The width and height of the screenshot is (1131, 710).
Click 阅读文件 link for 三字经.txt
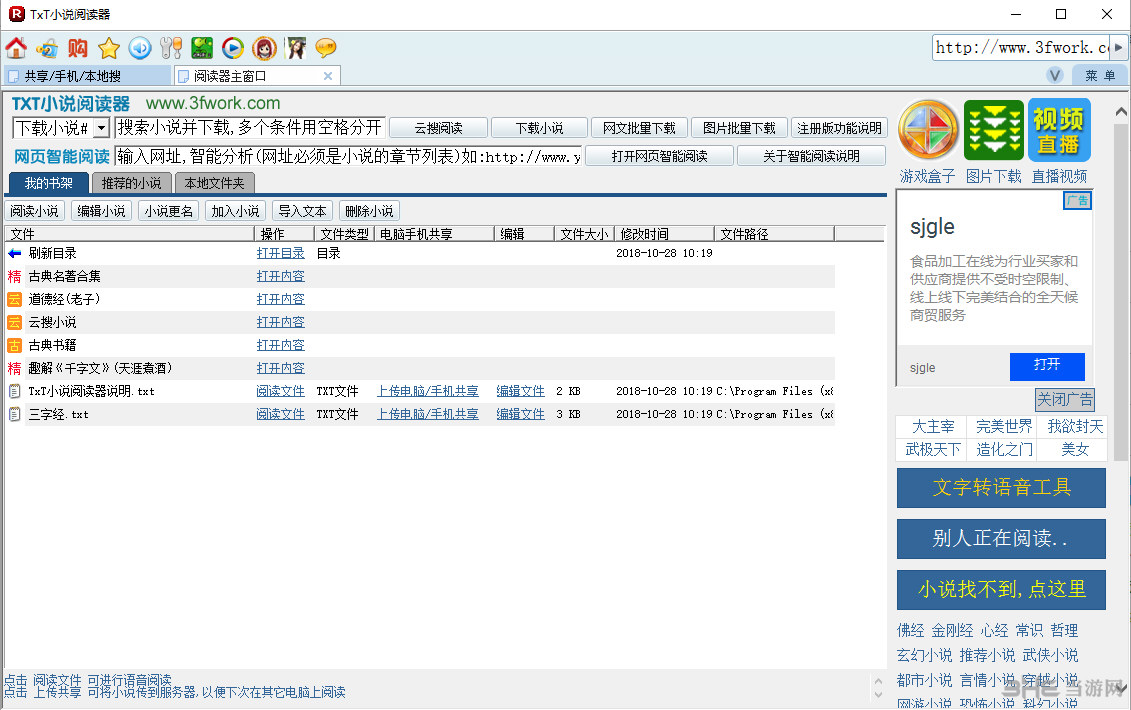tap(280, 413)
